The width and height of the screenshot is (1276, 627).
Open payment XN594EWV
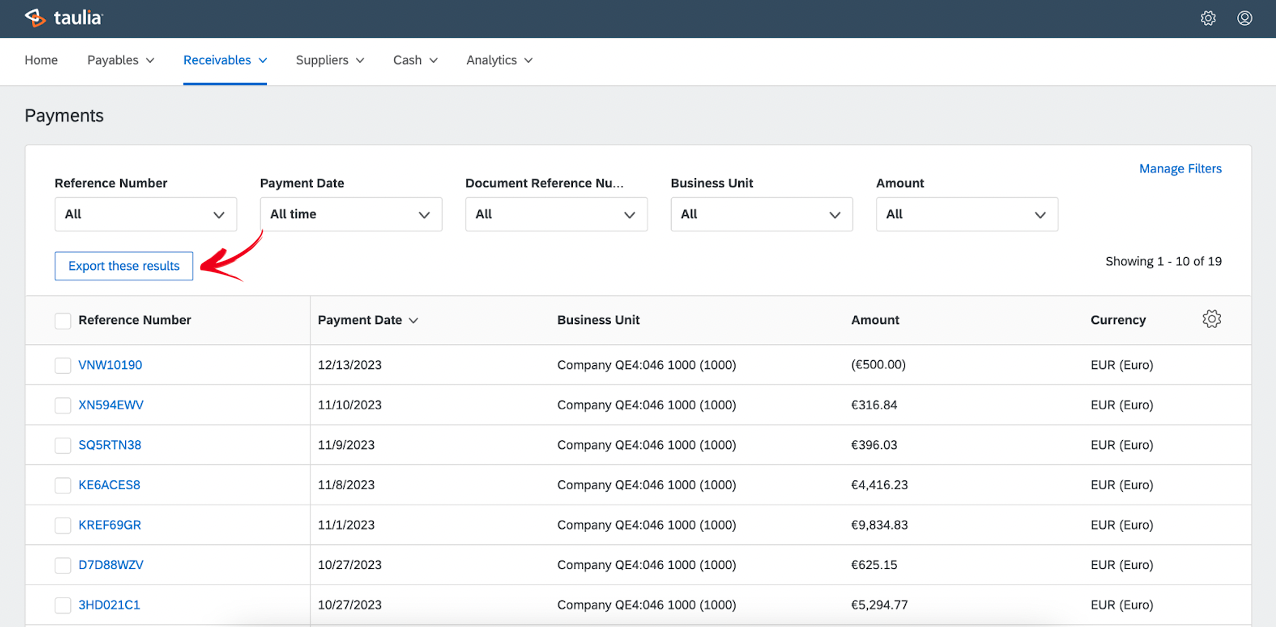point(111,405)
